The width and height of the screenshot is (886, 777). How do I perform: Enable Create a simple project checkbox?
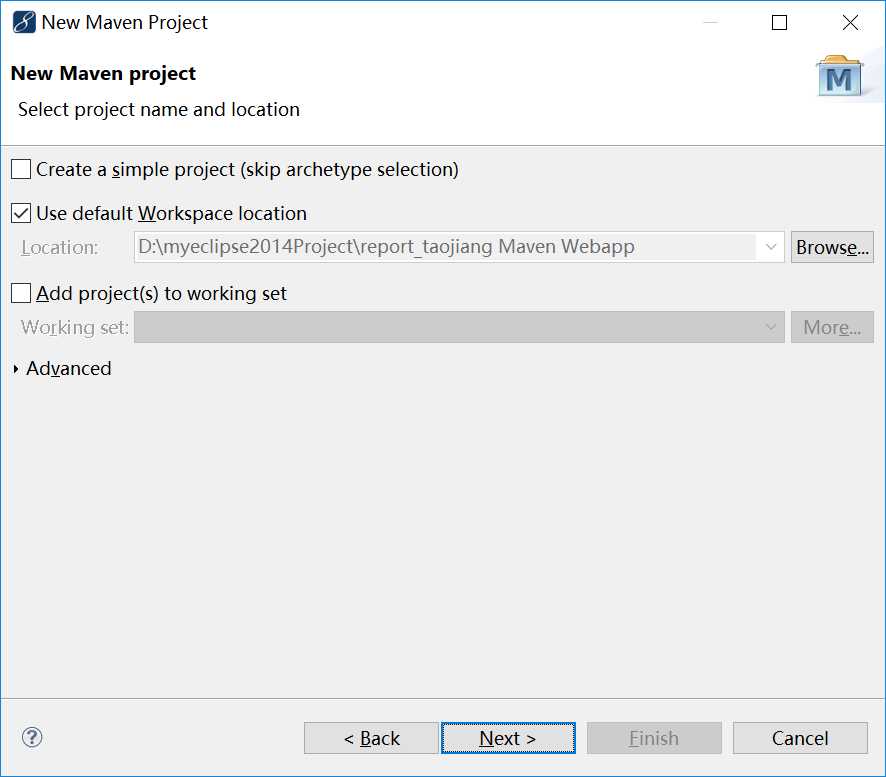coord(21,169)
